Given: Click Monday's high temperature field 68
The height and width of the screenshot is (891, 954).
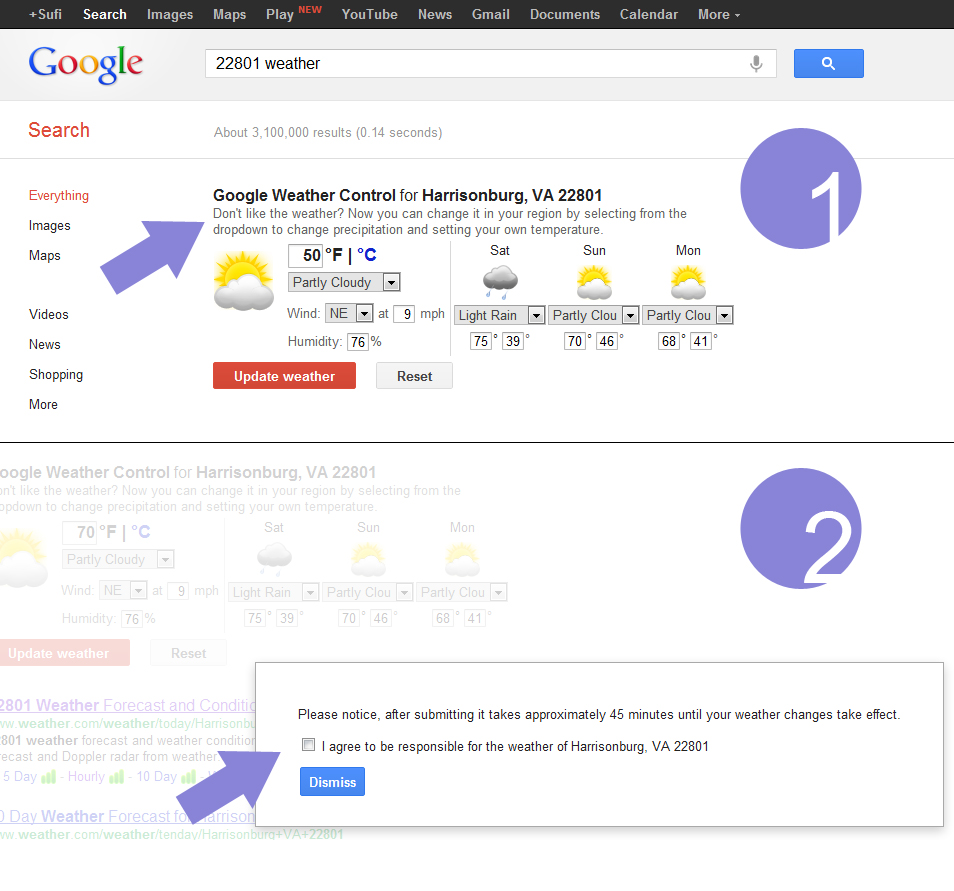Looking at the screenshot, I should (x=669, y=341).
